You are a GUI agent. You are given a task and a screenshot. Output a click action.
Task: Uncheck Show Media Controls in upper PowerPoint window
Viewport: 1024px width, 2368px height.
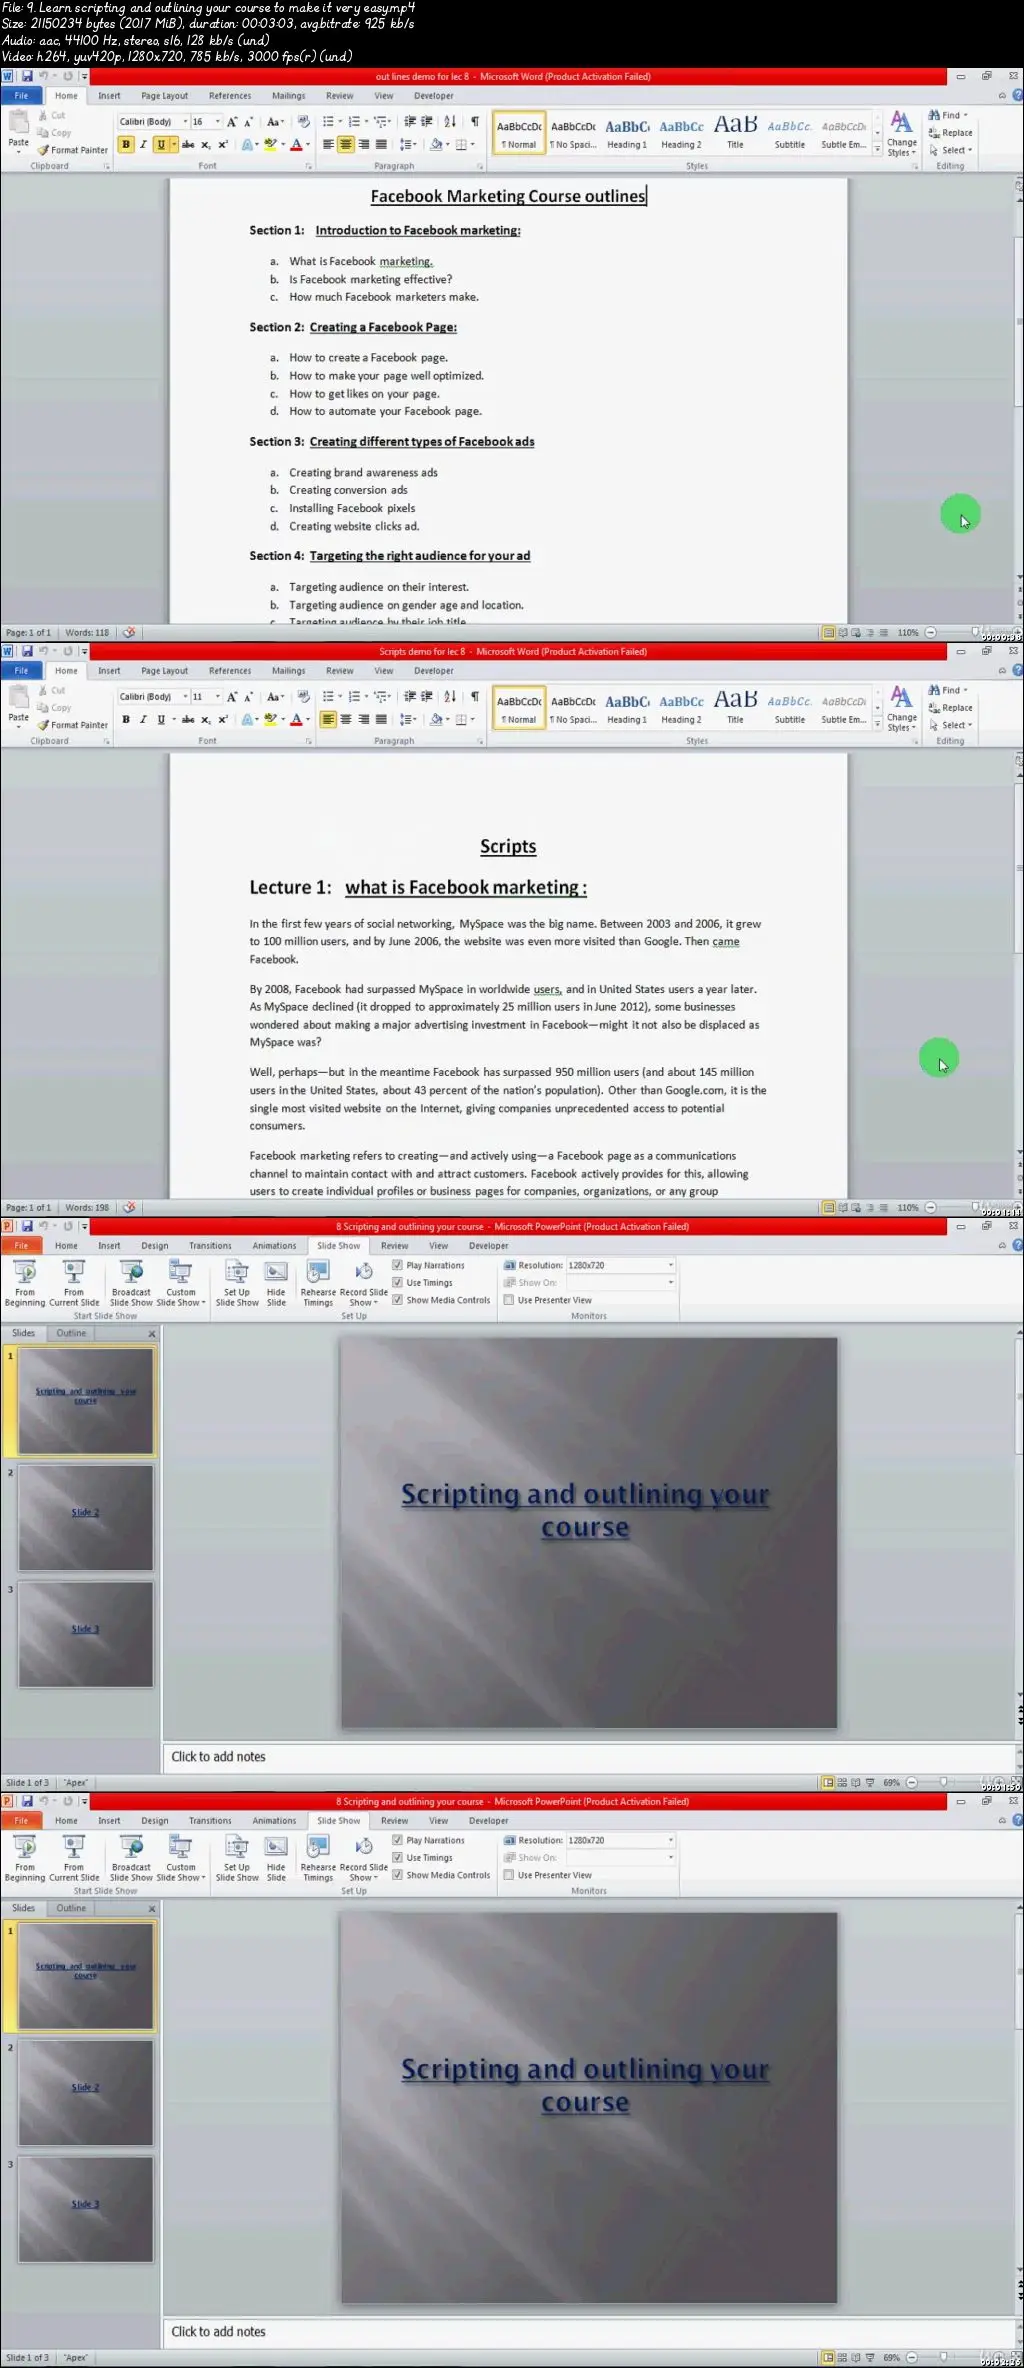397,1300
